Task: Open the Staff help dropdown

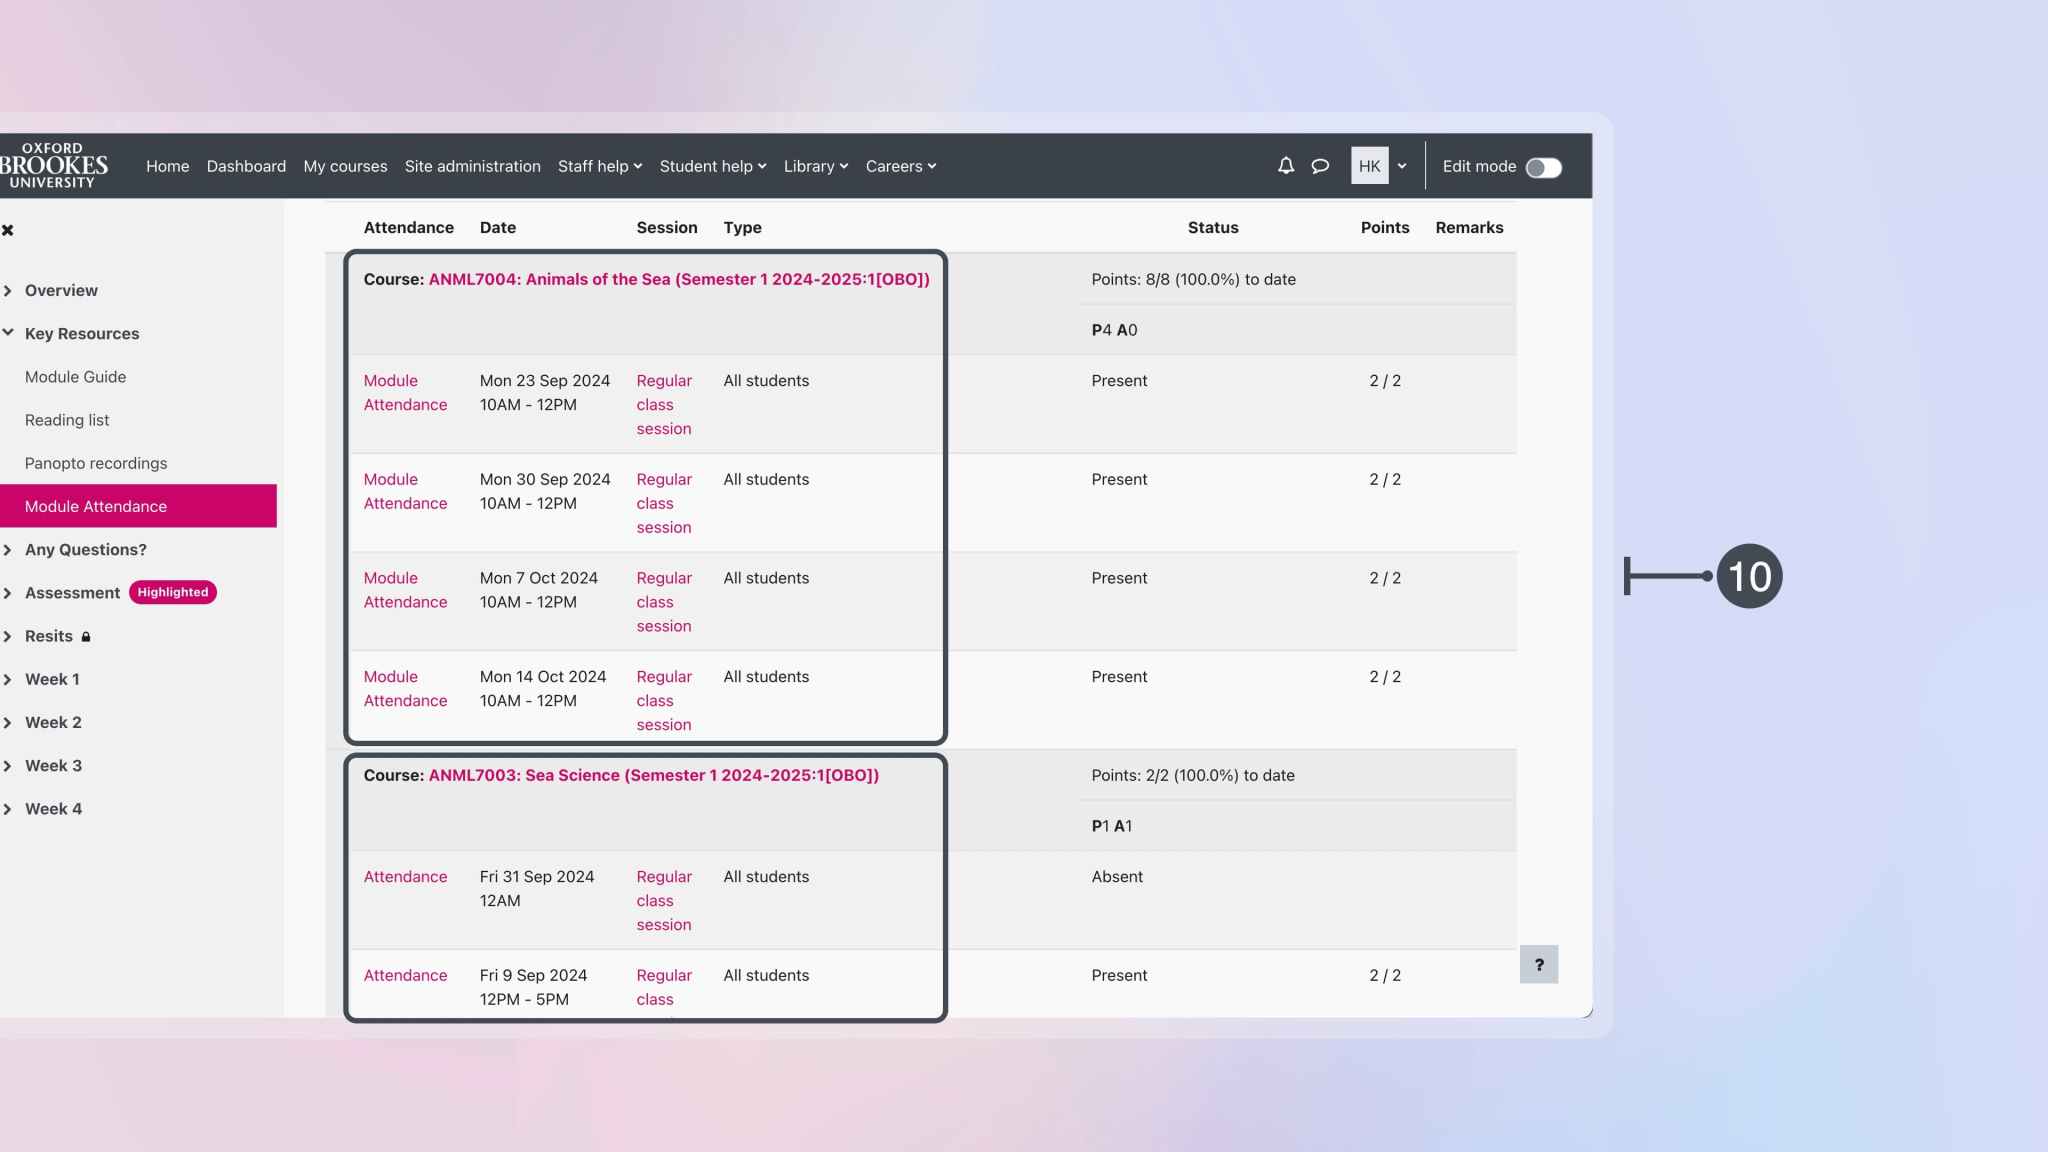Action: click(x=599, y=166)
